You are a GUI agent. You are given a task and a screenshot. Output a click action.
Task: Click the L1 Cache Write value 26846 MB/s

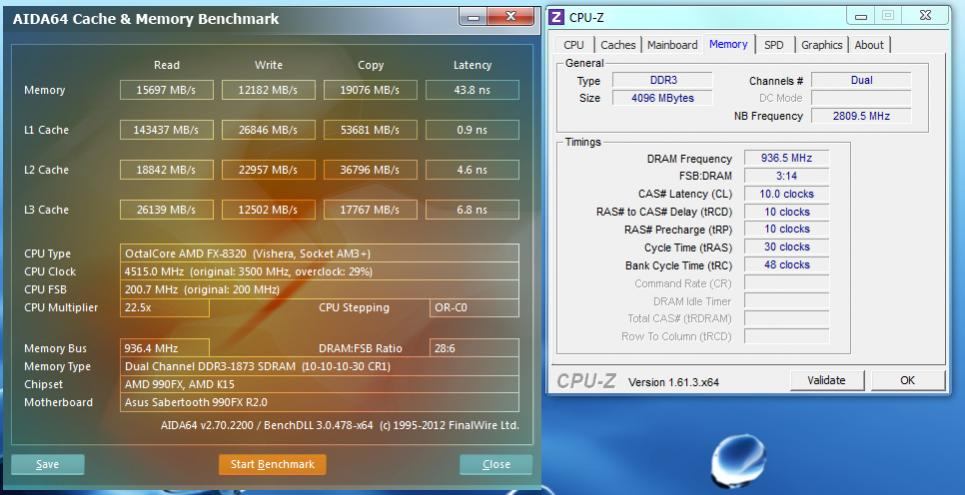point(268,130)
